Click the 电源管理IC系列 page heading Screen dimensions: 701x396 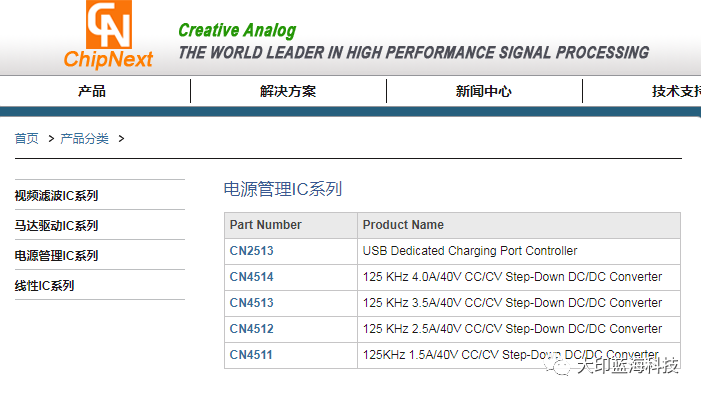point(283,189)
